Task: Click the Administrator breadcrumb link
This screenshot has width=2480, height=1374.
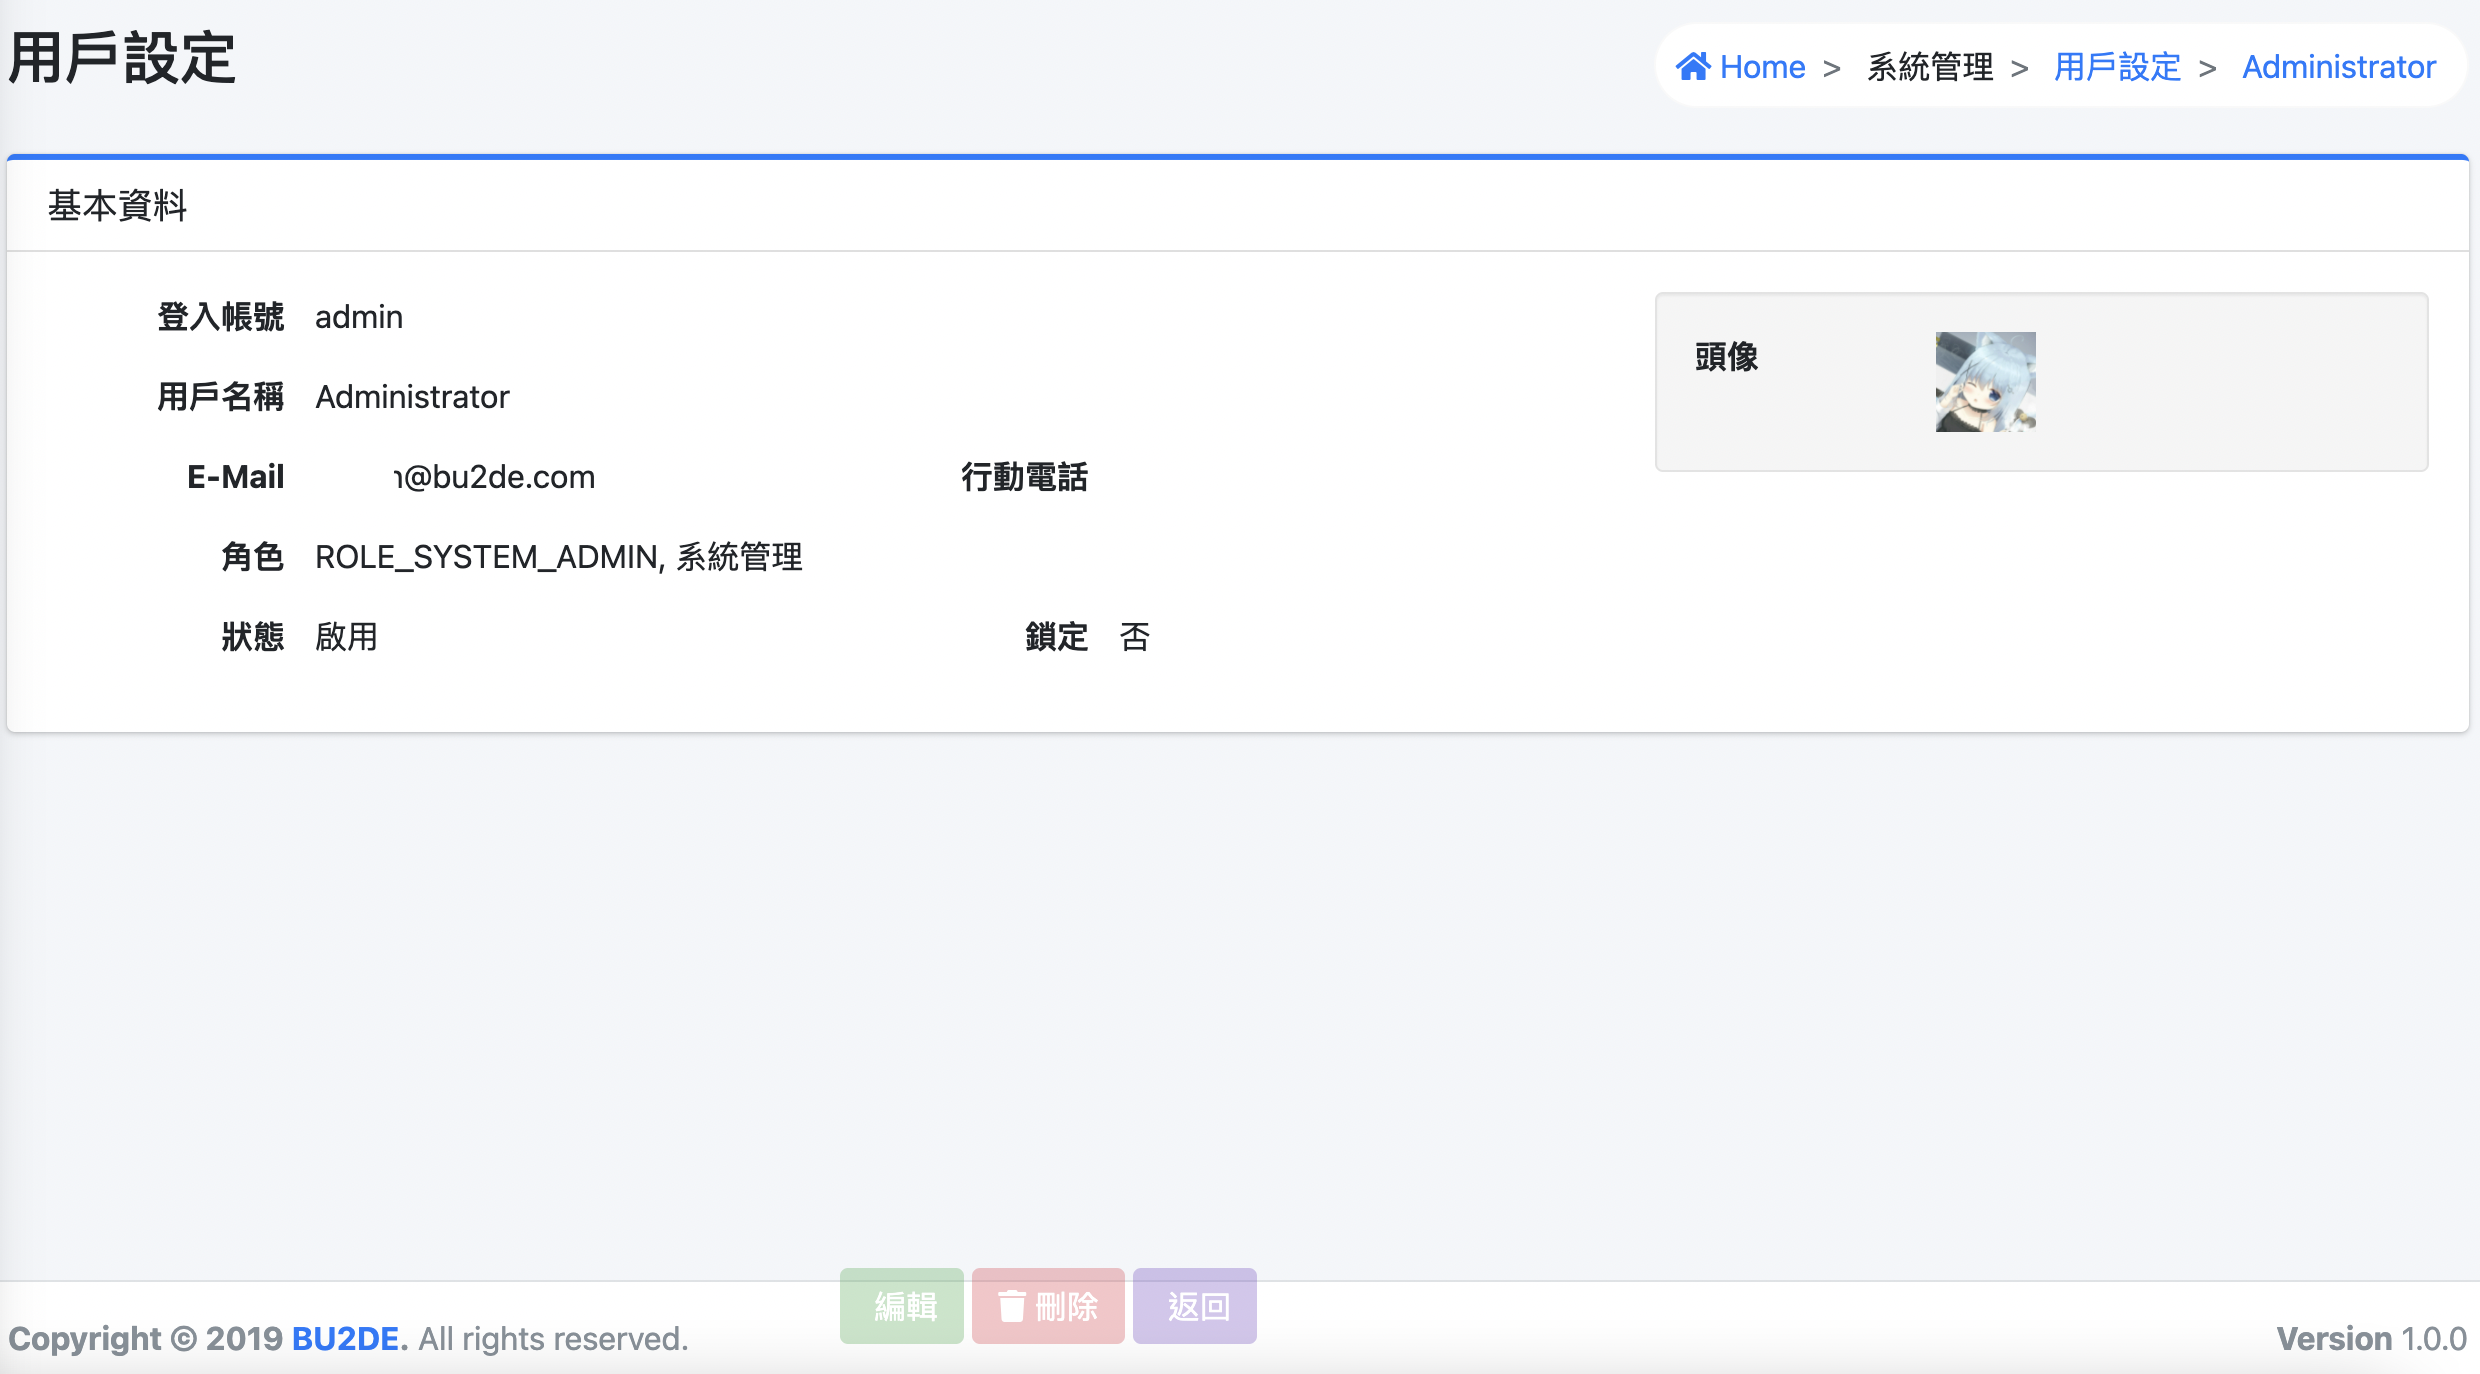Action: tap(2338, 67)
